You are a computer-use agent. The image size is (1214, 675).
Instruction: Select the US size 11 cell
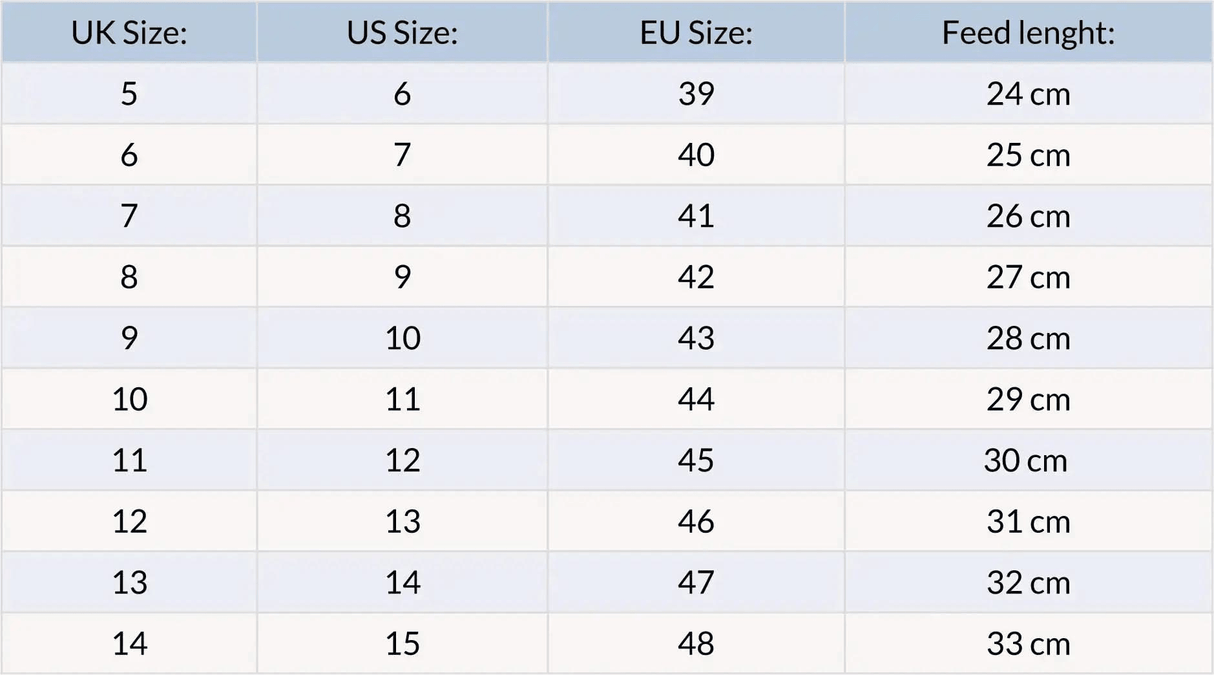[x=402, y=399]
